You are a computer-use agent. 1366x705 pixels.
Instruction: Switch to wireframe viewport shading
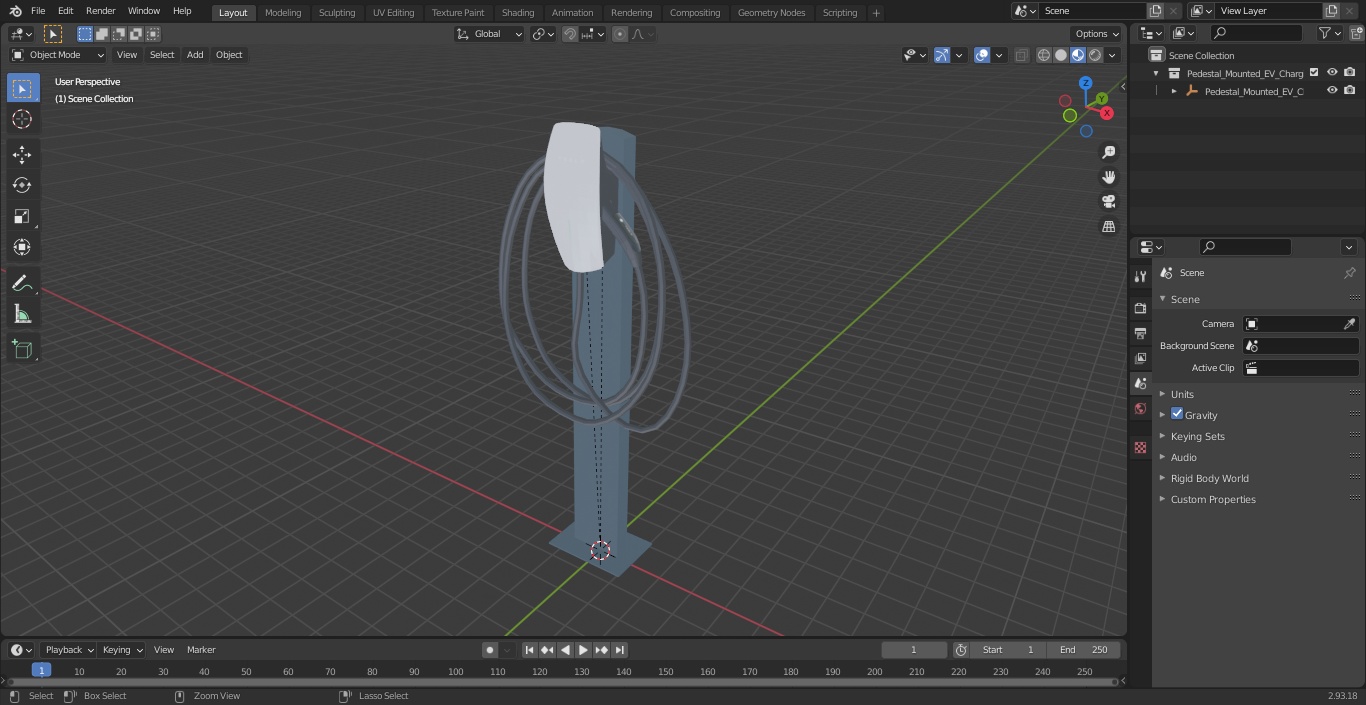coord(1044,55)
